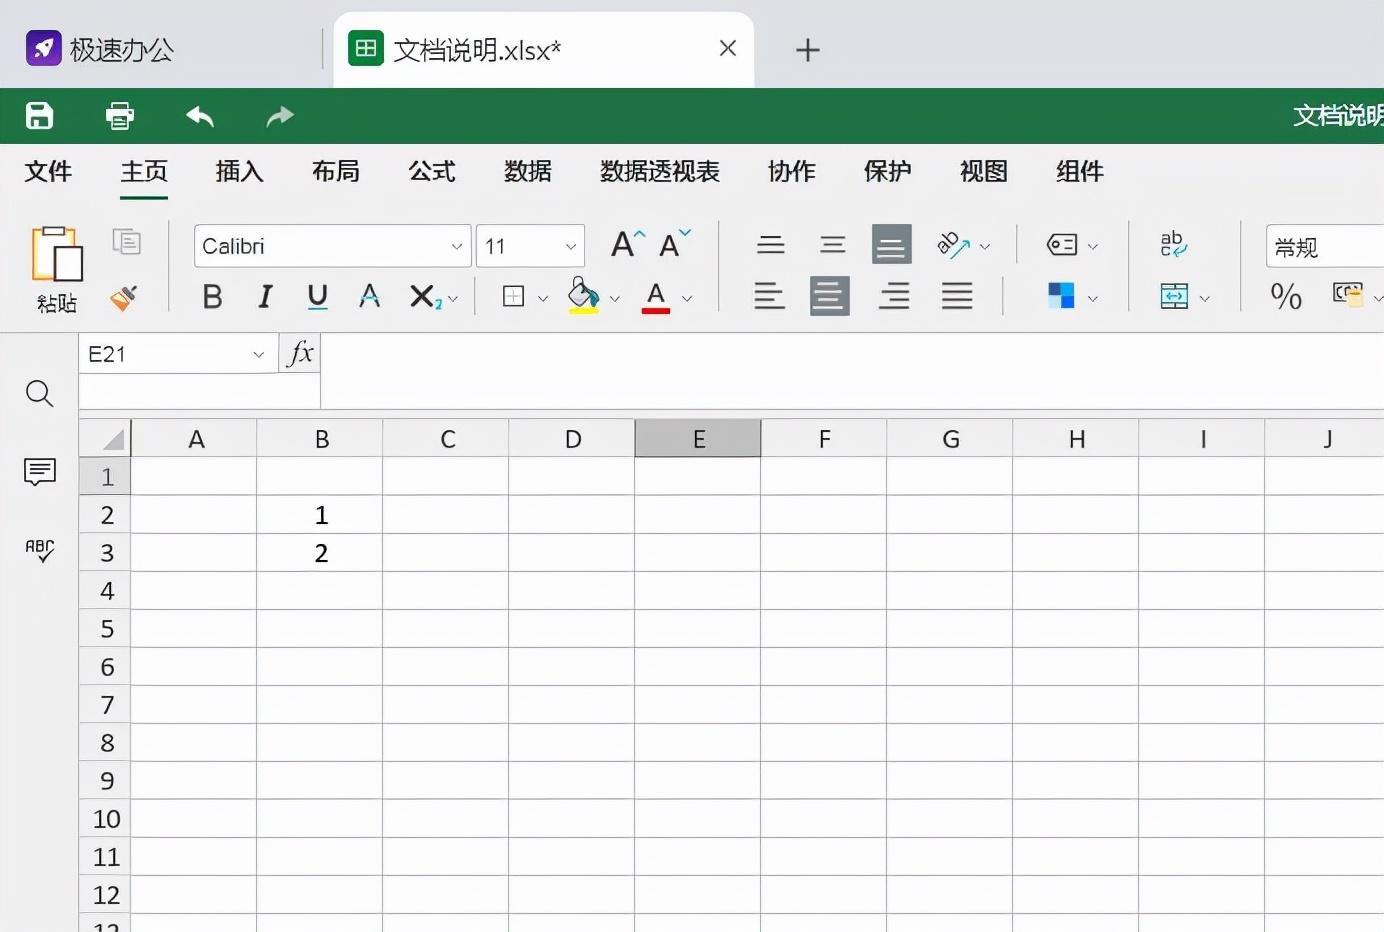Apply the red font color A

tap(656, 296)
